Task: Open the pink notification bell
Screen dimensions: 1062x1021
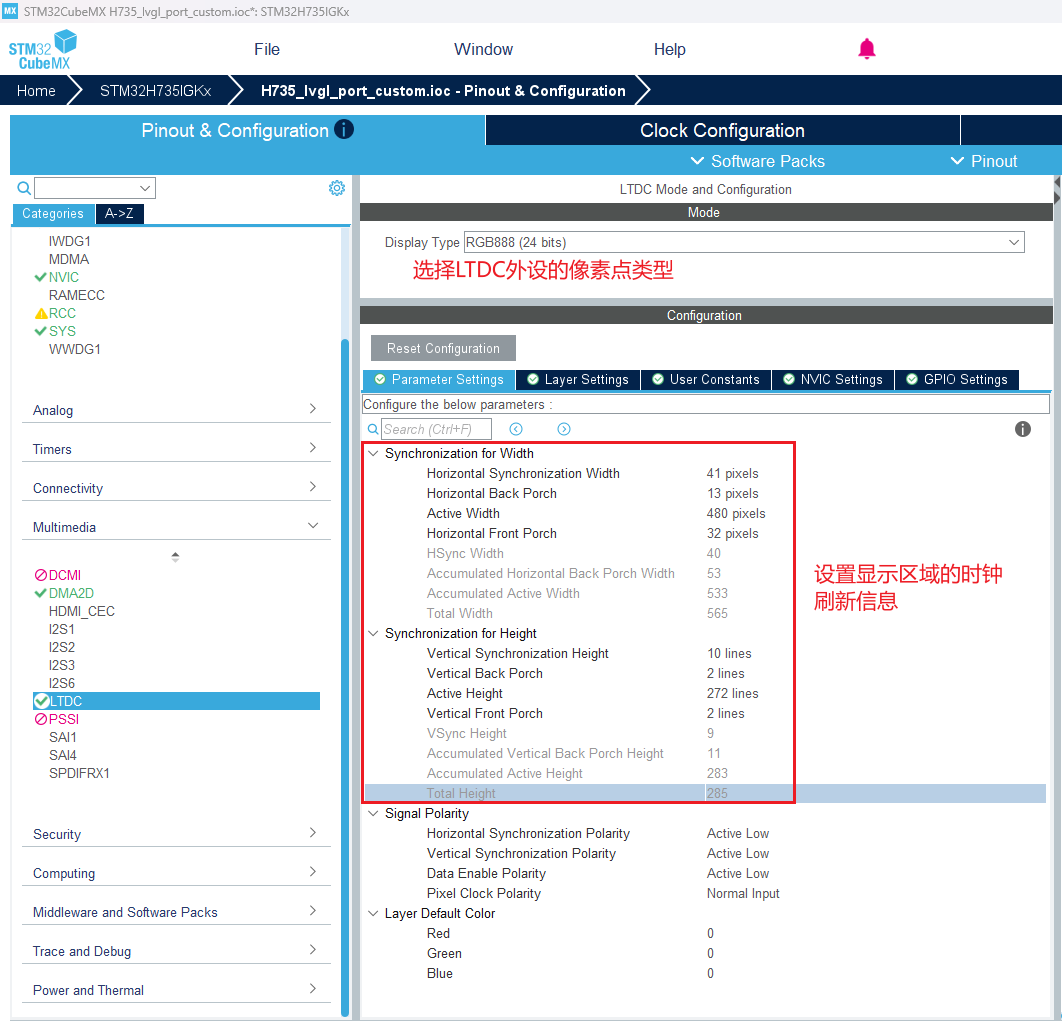Action: tap(866, 49)
